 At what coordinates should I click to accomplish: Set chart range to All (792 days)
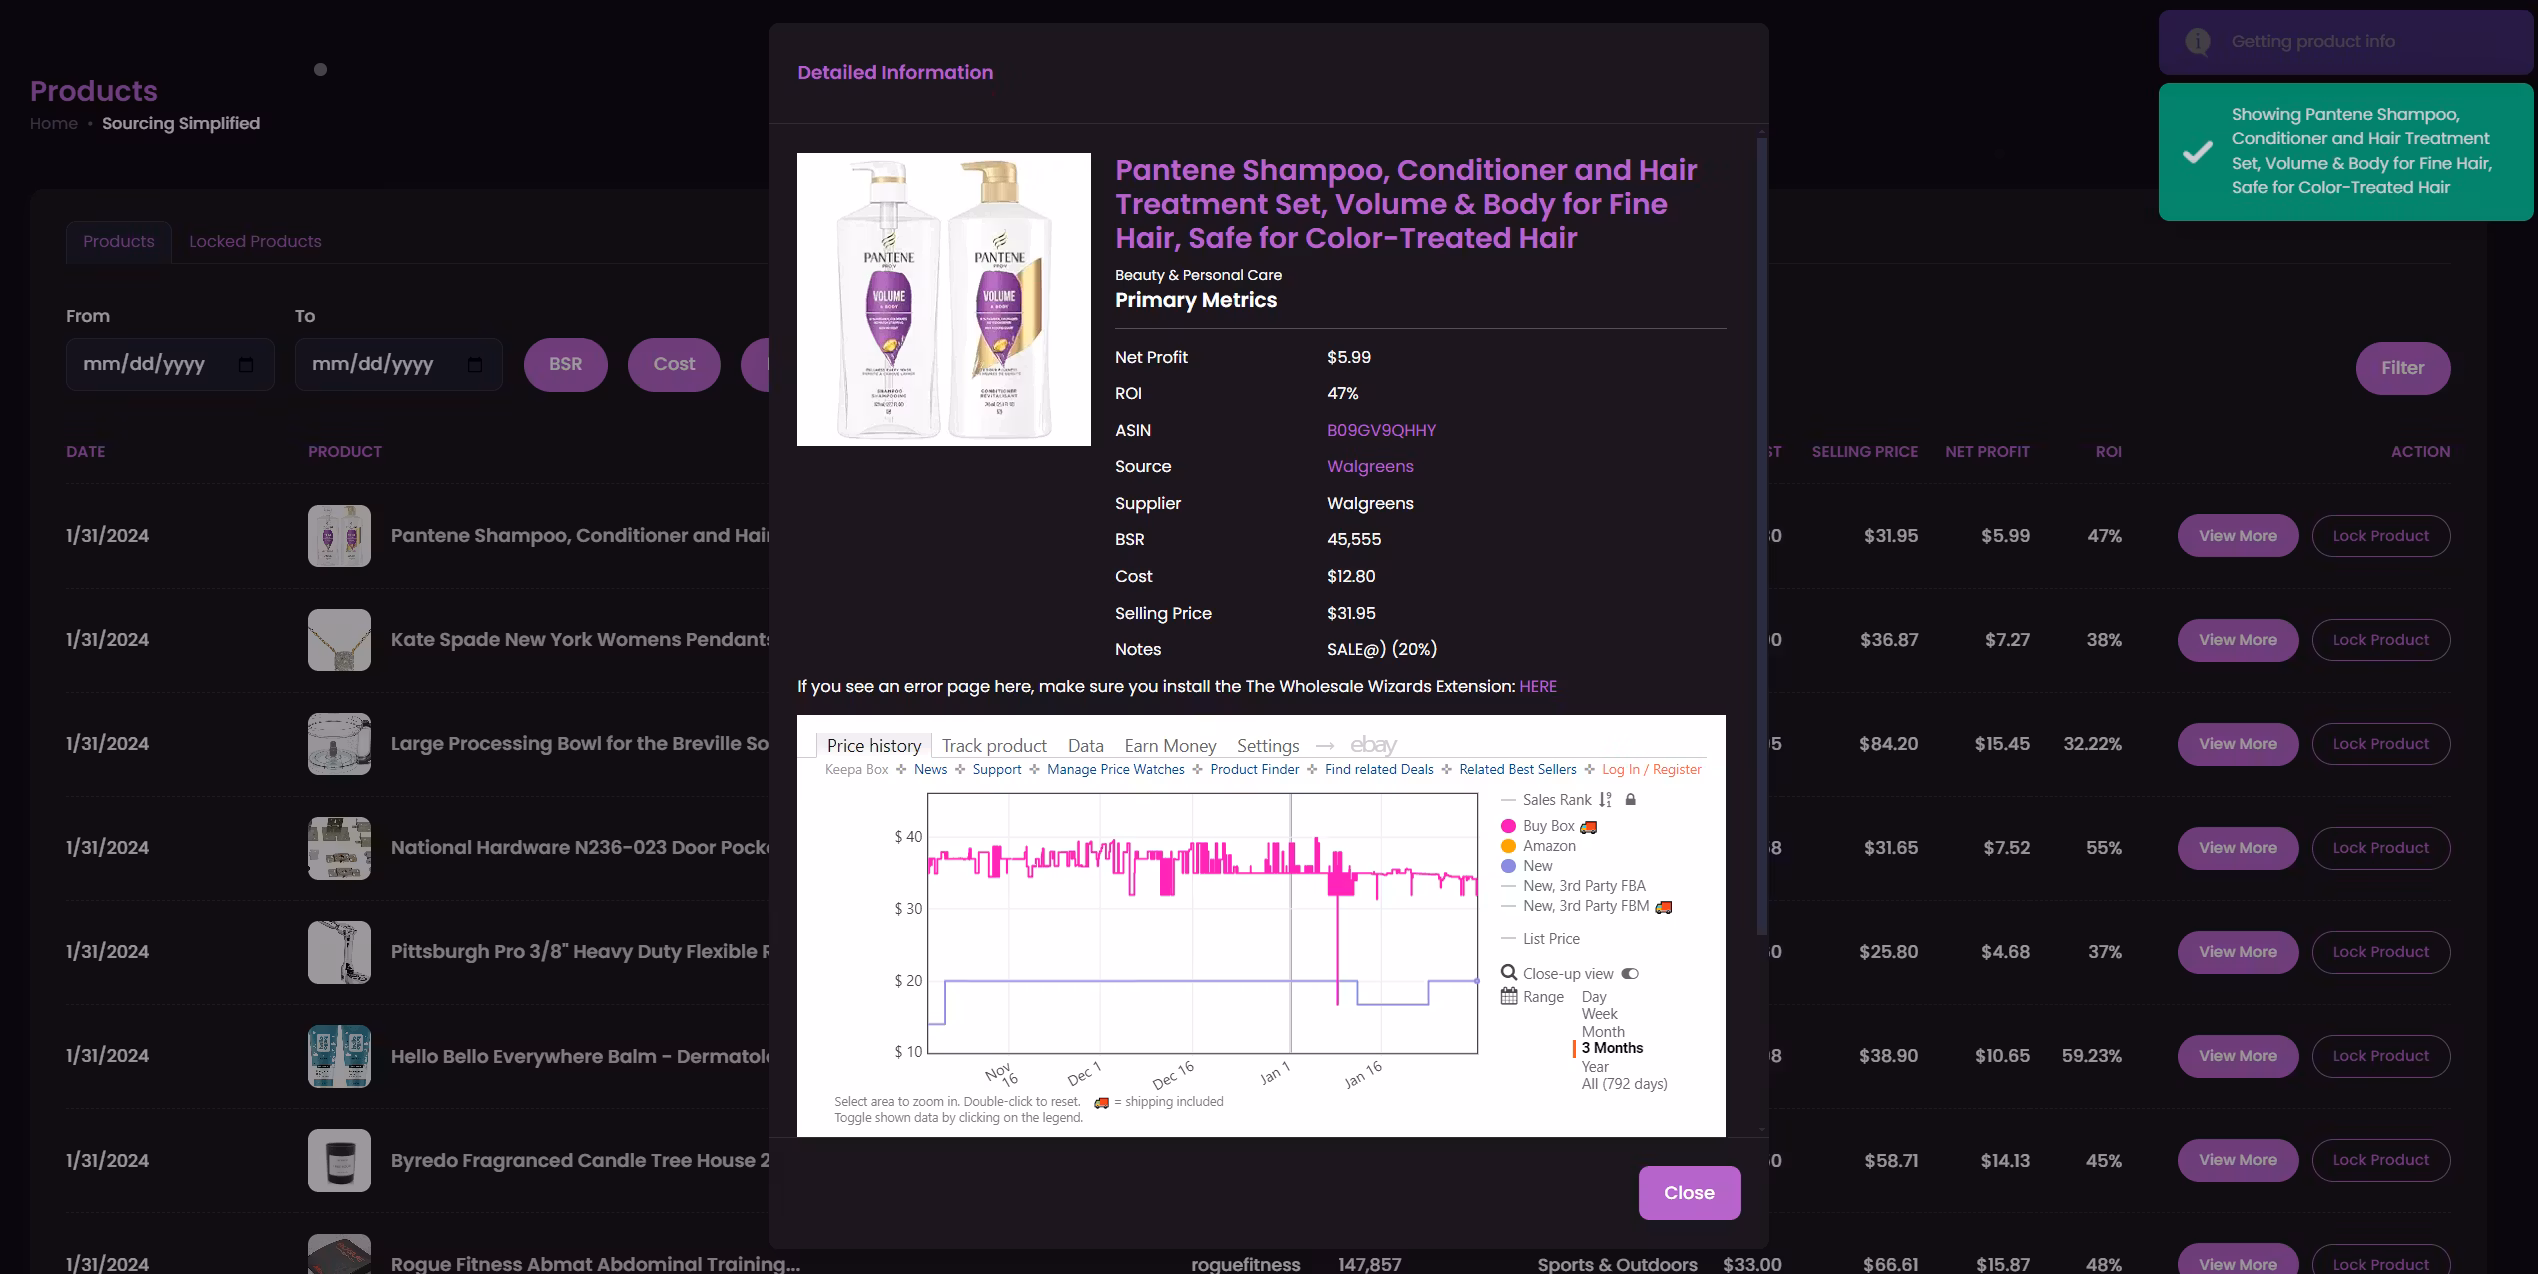[1624, 1084]
